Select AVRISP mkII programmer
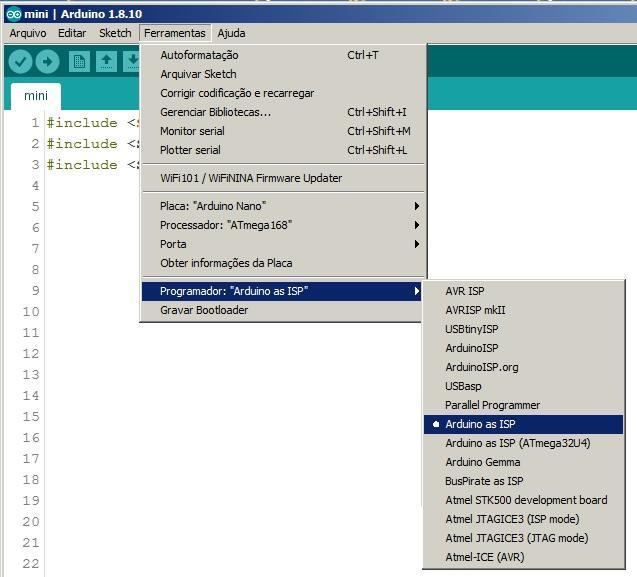This screenshot has height=577, width=637. [x=523, y=310]
